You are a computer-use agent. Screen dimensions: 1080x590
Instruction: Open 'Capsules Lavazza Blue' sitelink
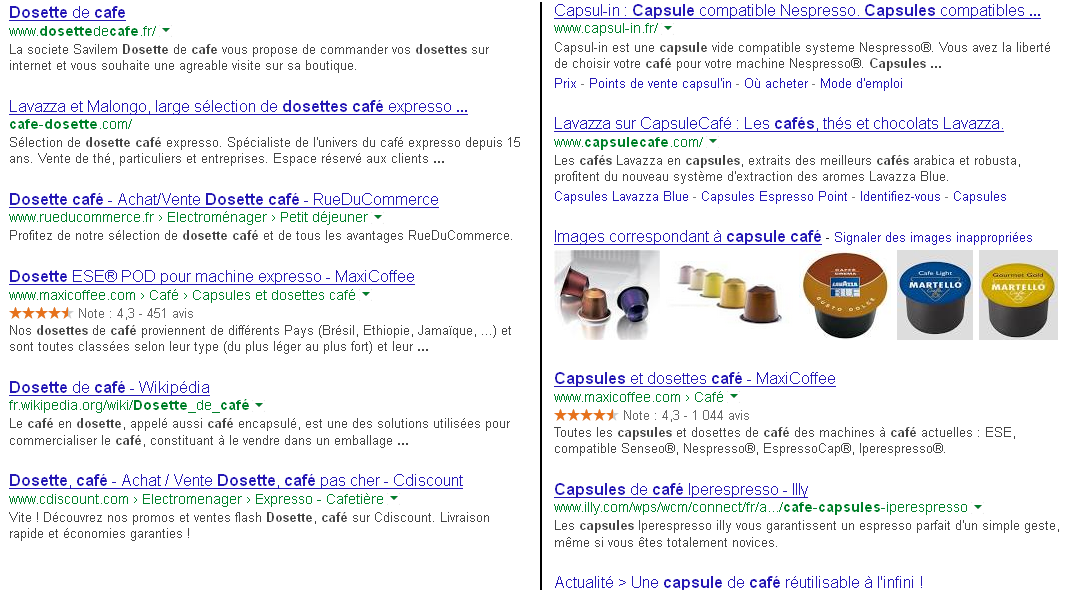click(x=621, y=196)
